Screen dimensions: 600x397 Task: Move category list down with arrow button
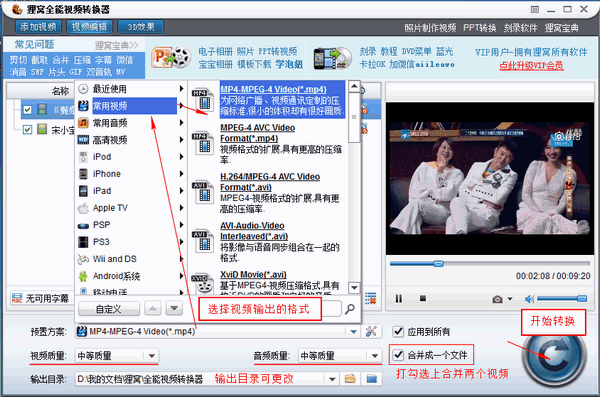click(174, 308)
